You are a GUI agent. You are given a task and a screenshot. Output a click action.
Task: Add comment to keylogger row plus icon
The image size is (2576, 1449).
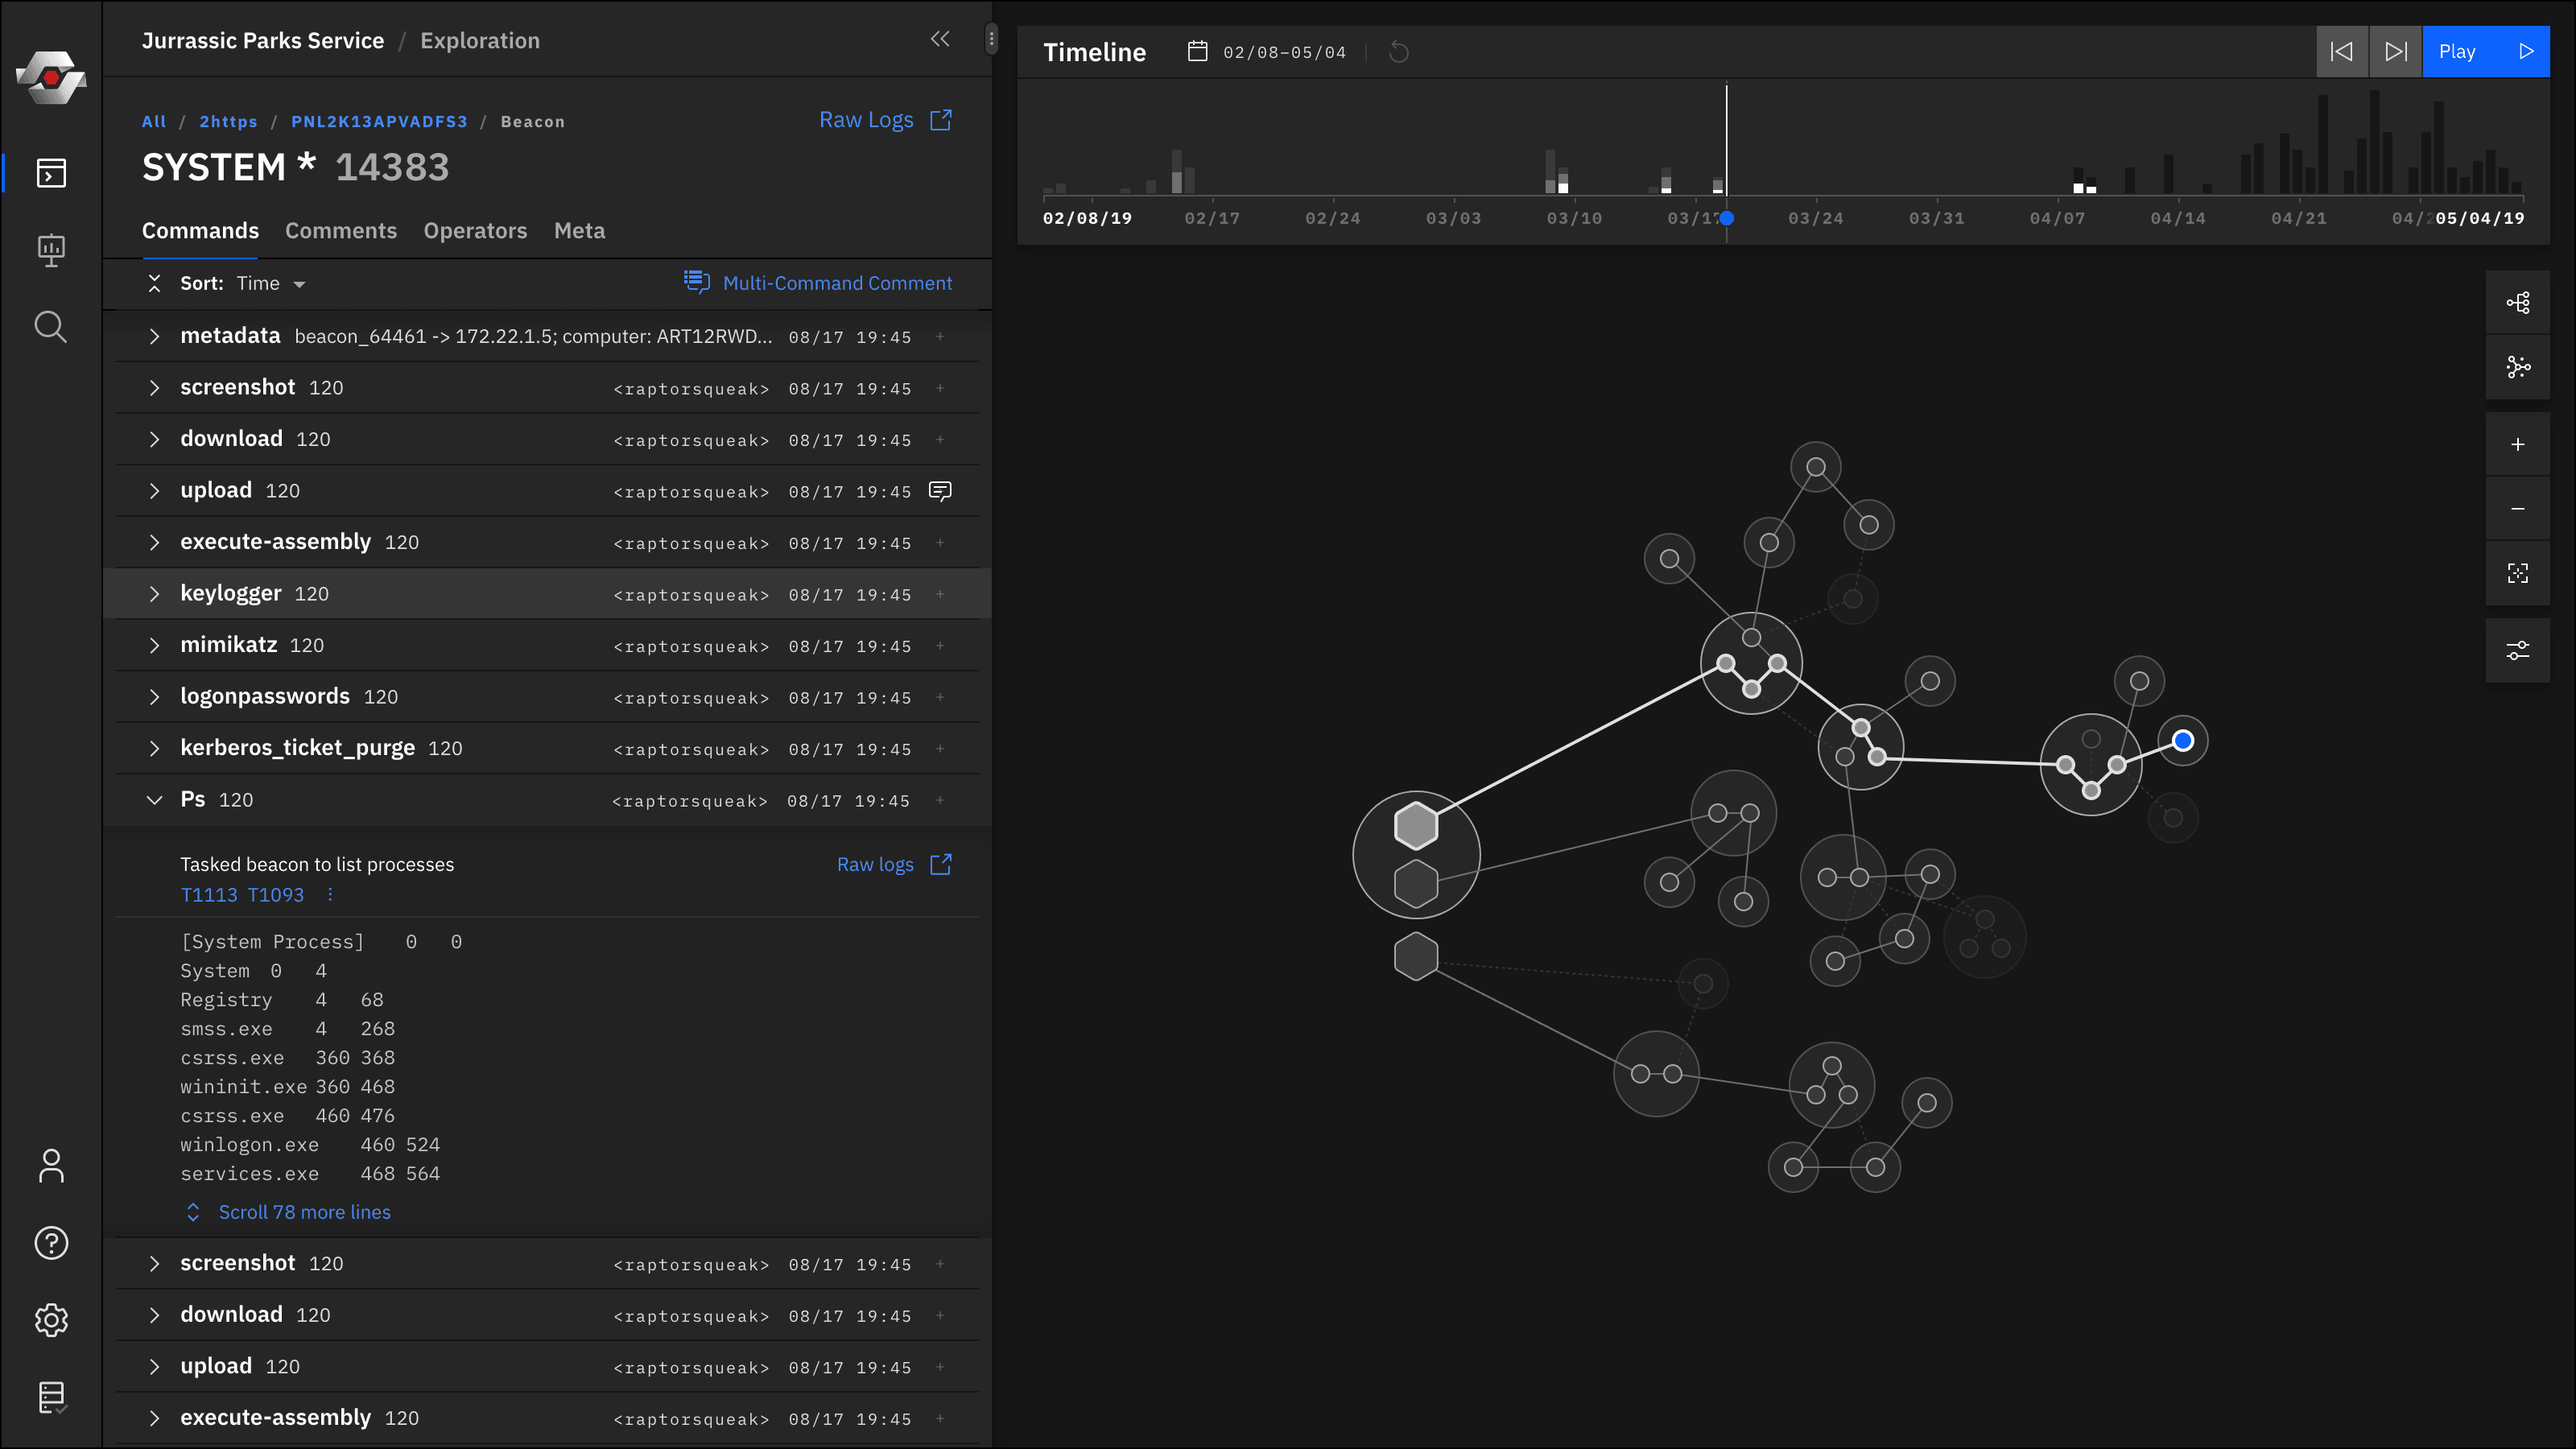[940, 594]
